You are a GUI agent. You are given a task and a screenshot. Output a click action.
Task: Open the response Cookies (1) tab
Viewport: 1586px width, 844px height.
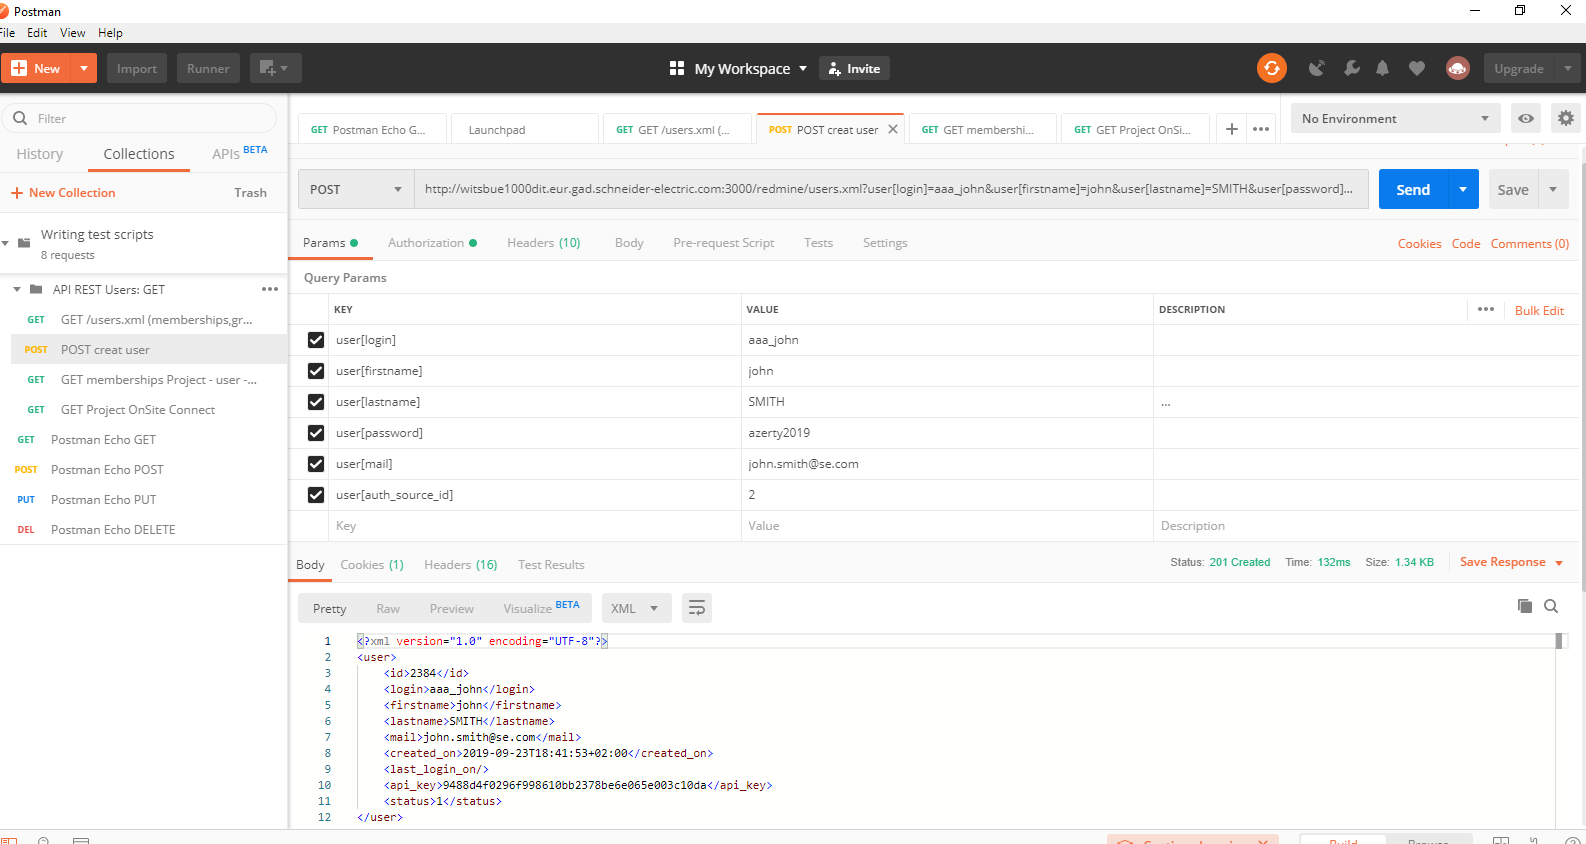click(372, 565)
